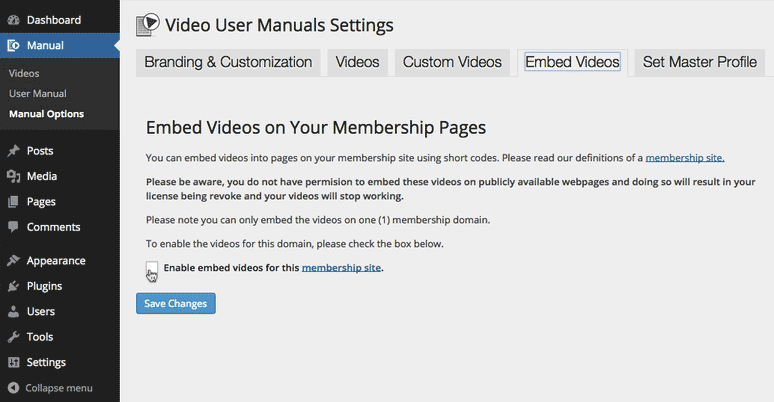Click the Tools wrench icon
The width and height of the screenshot is (774, 402).
[x=13, y=337]
